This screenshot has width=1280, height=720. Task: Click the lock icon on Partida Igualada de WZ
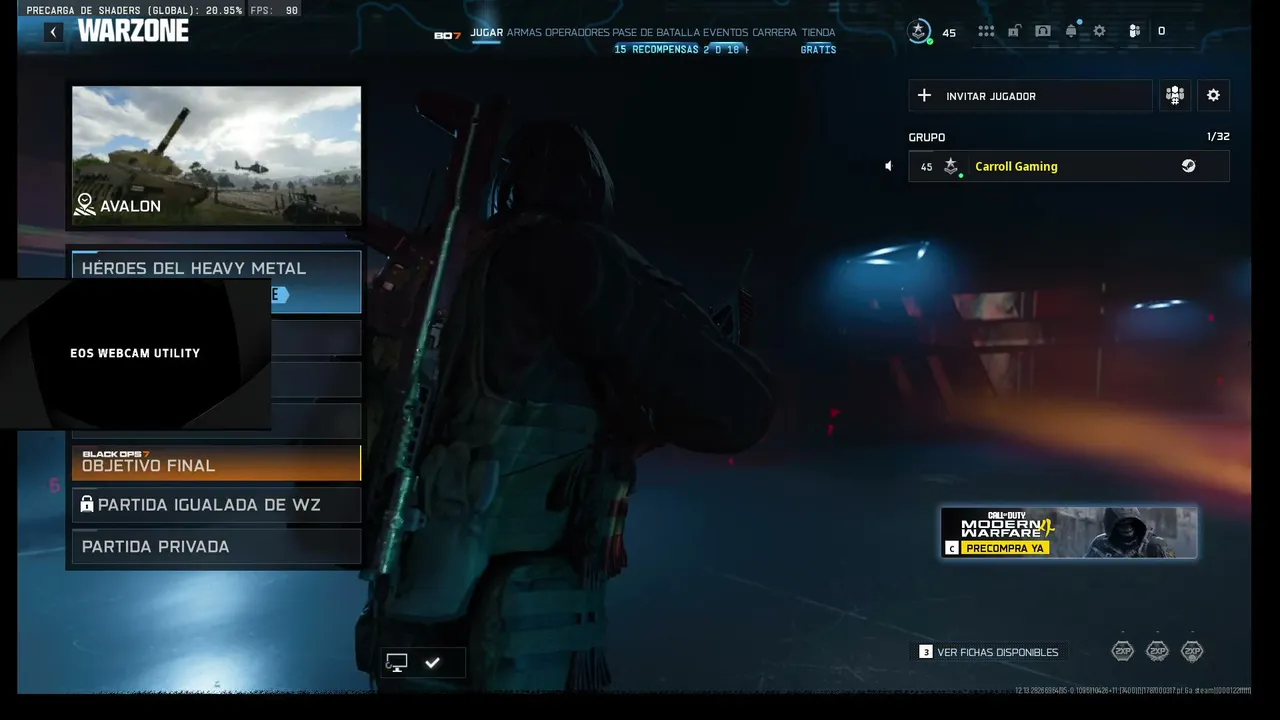click(87, 505)
